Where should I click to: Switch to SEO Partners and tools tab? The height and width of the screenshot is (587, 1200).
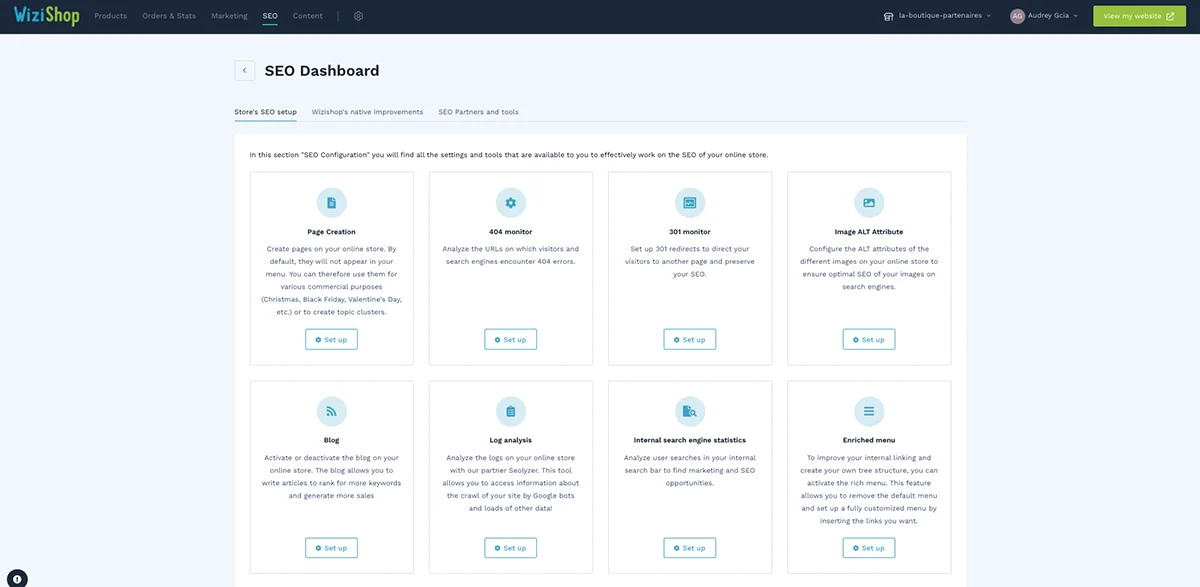478,112
